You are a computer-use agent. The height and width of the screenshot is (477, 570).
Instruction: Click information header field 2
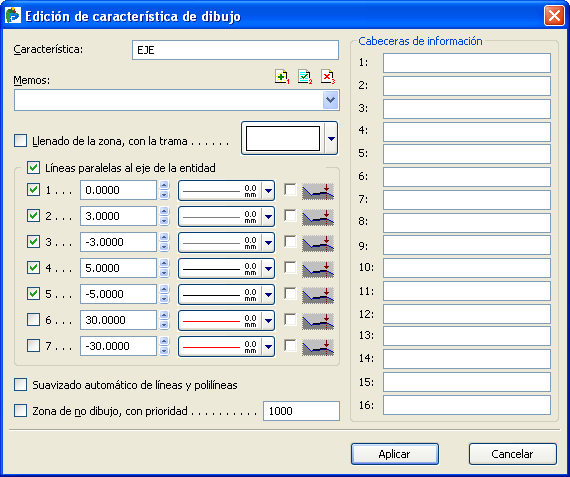467,86
